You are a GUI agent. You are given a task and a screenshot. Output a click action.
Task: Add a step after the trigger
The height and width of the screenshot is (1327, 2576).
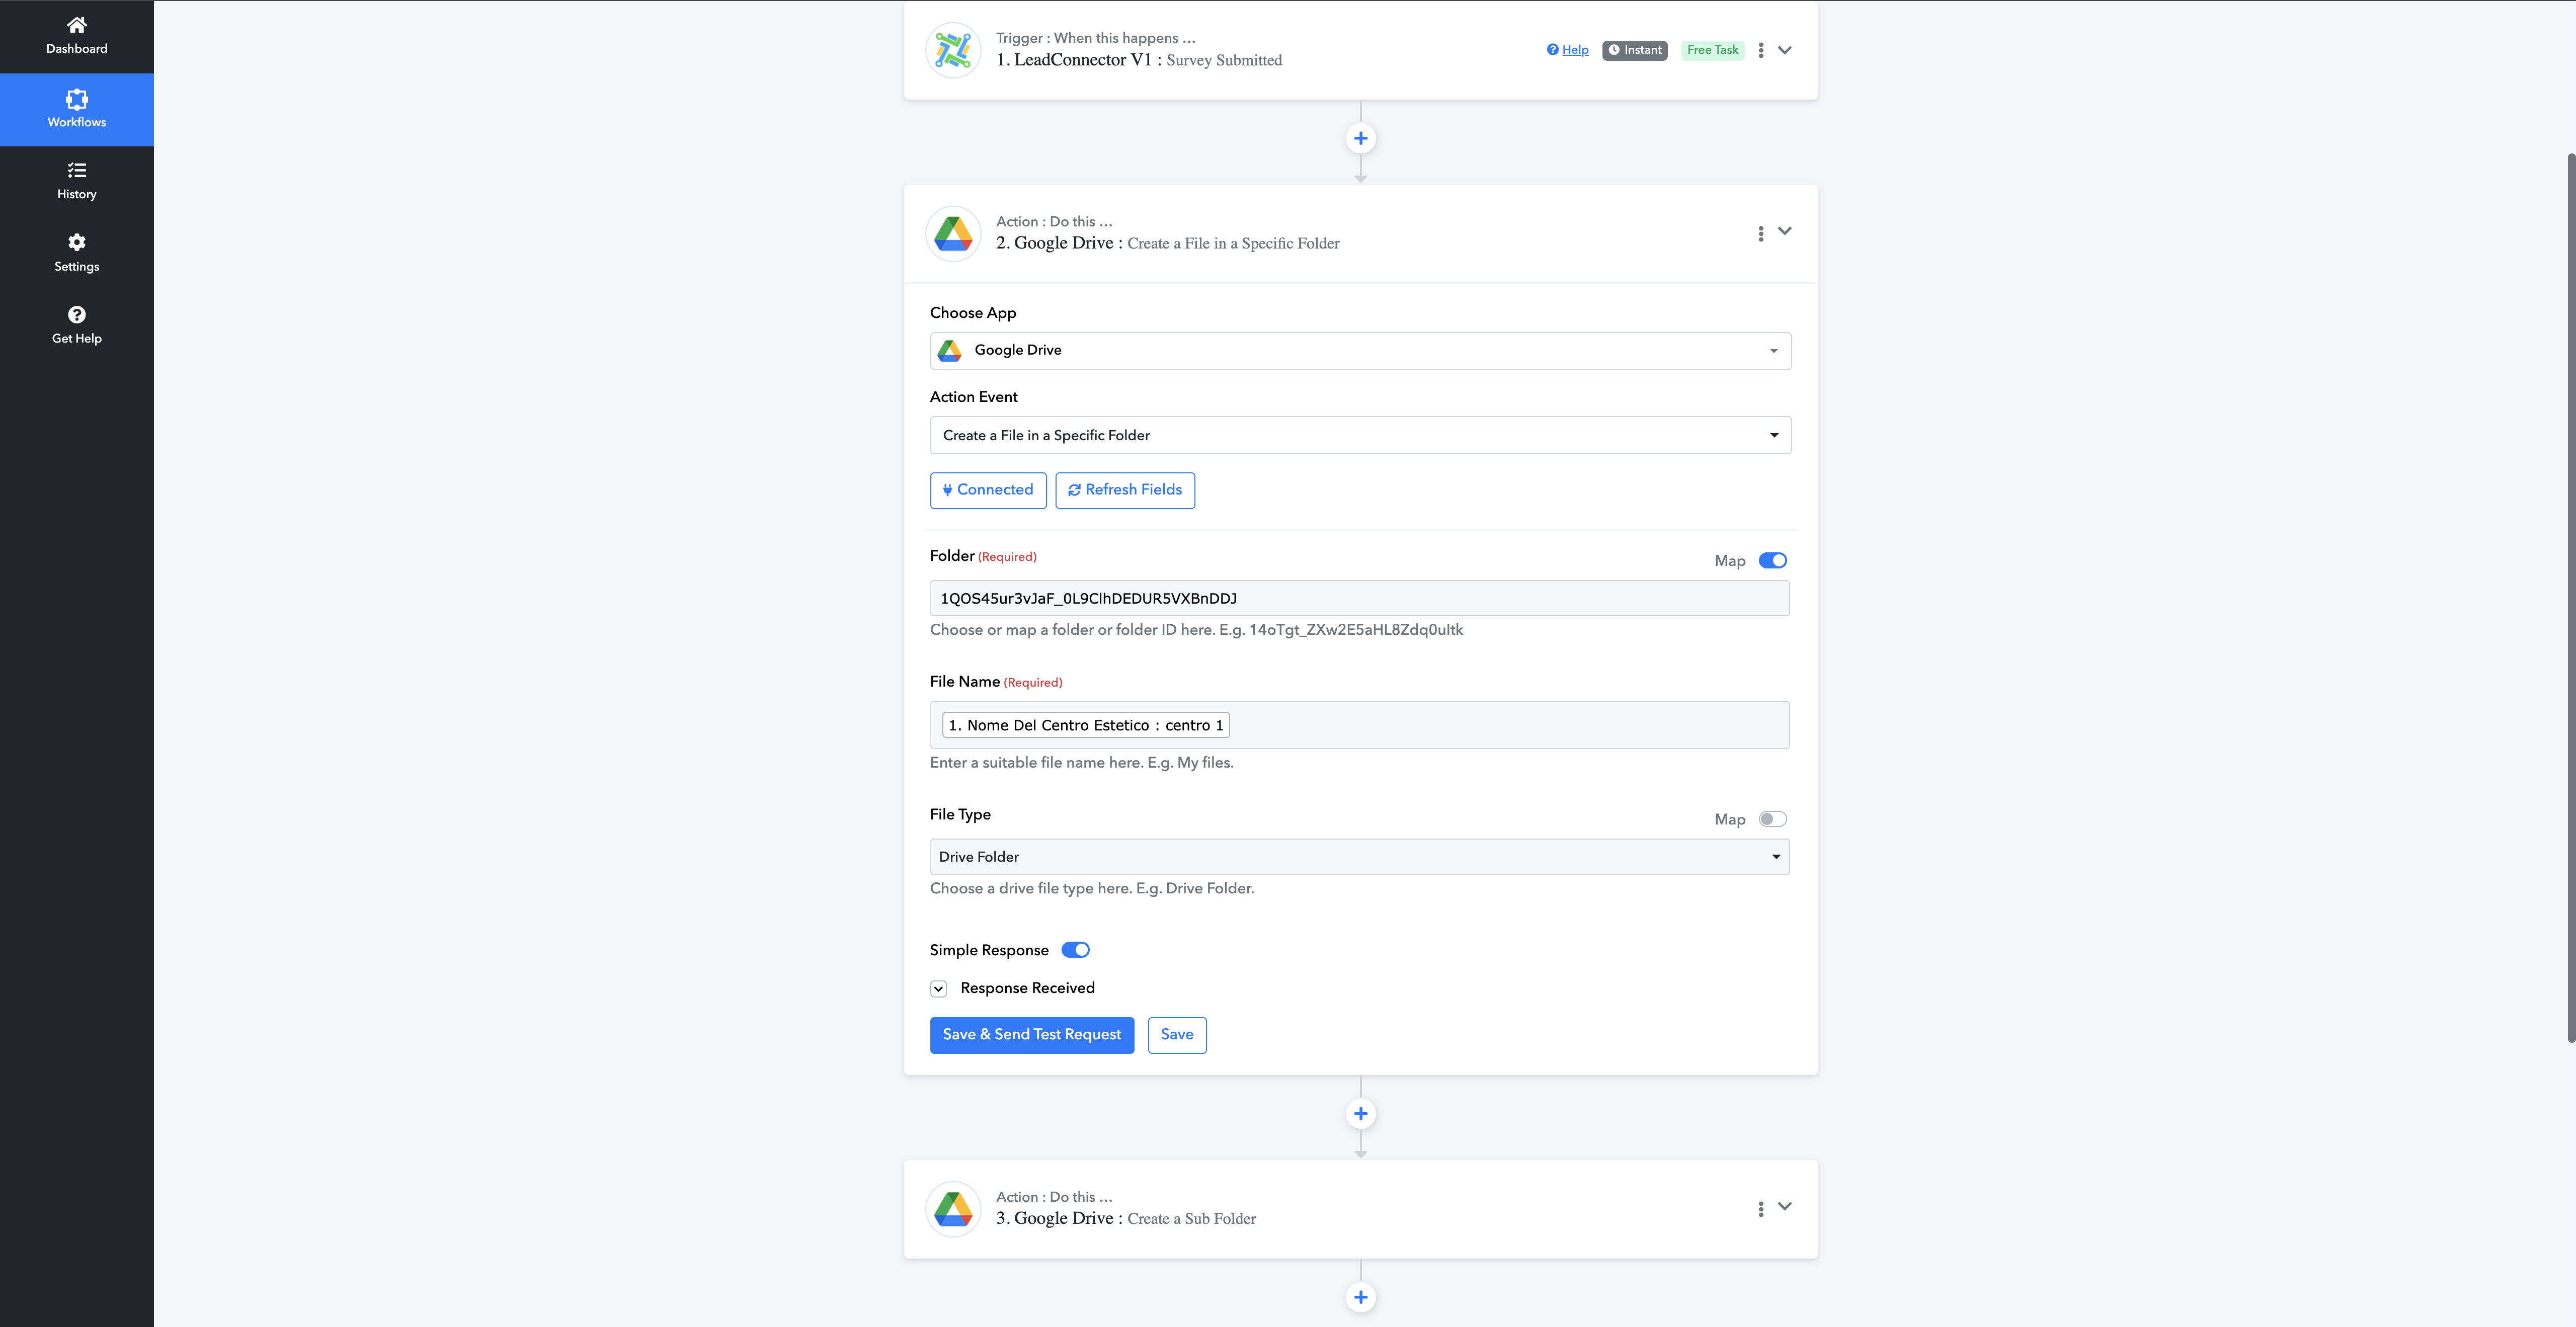(1360, 138)
